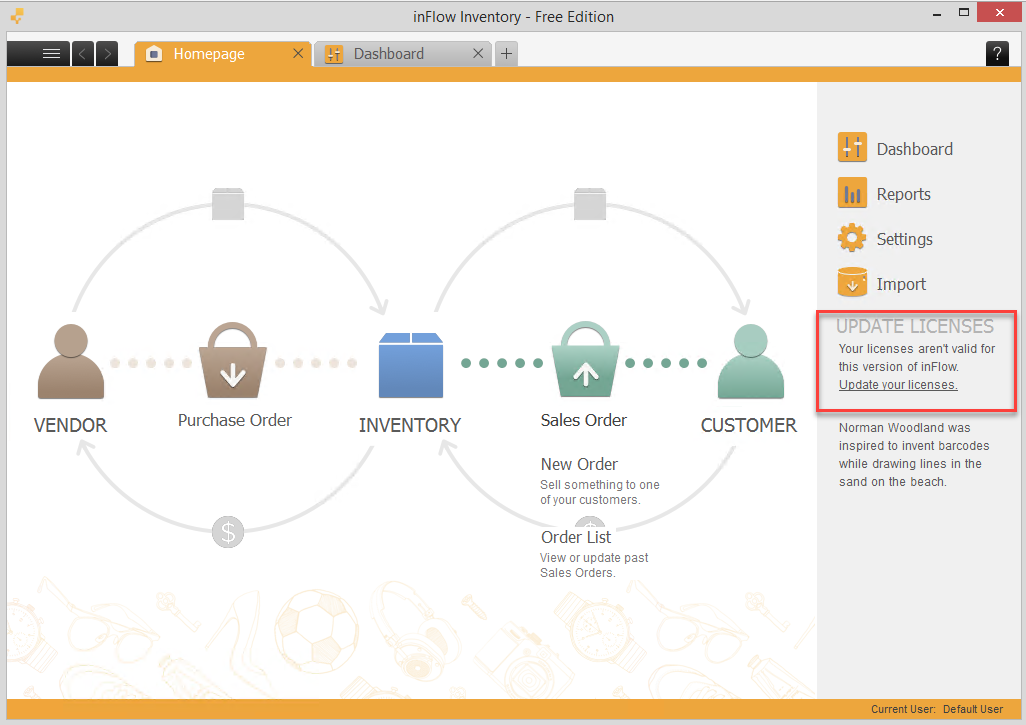Click the Purchase Order label

point(235,420)
